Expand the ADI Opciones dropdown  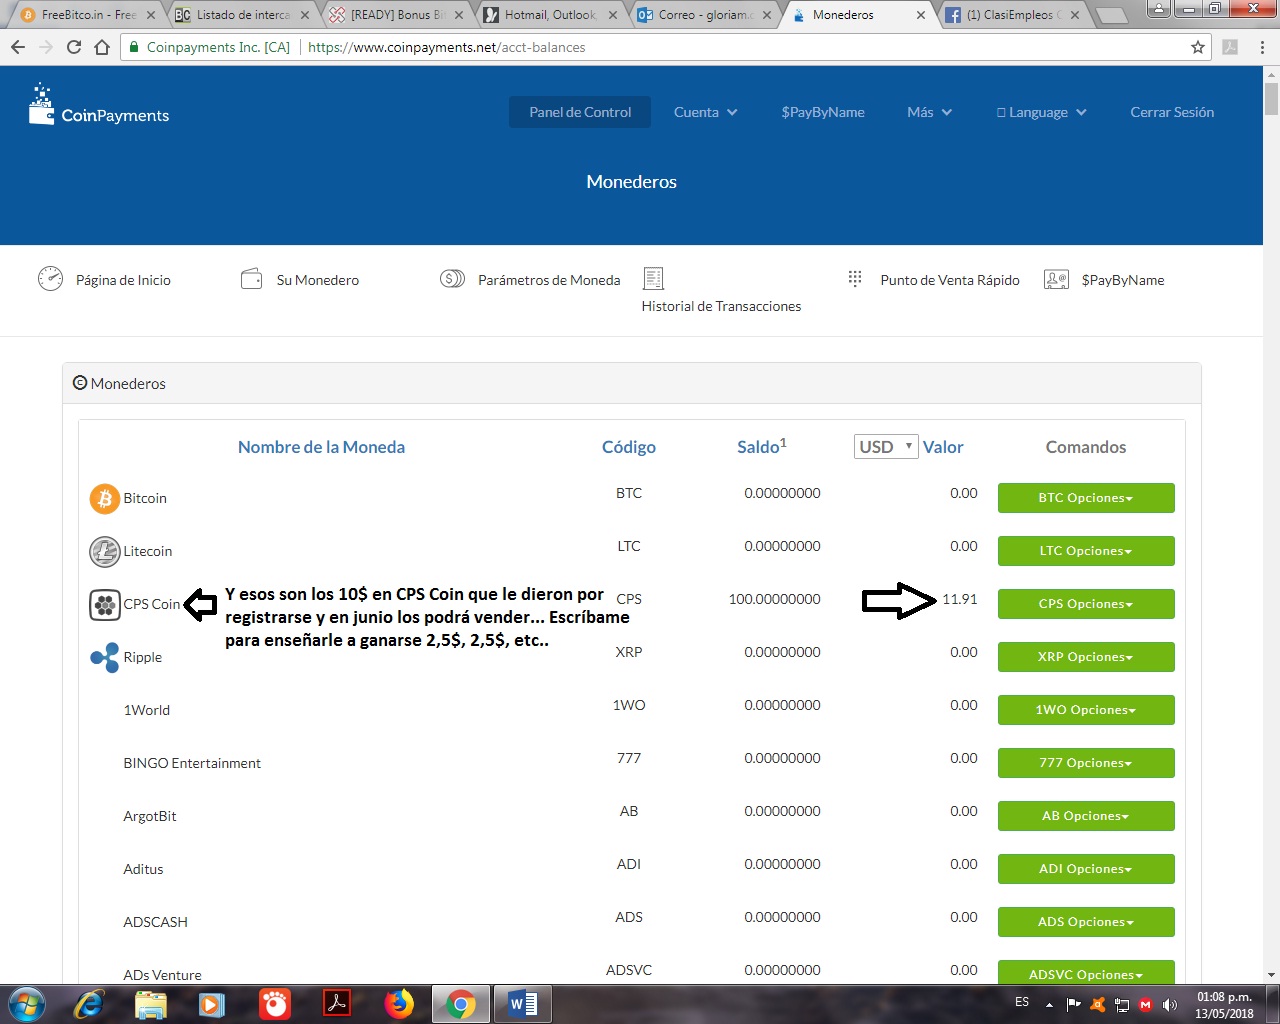tap(1086, 869)
